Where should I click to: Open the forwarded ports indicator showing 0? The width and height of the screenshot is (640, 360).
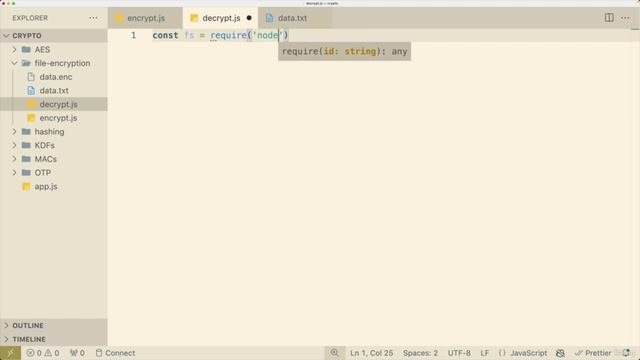tap(77, 353)
